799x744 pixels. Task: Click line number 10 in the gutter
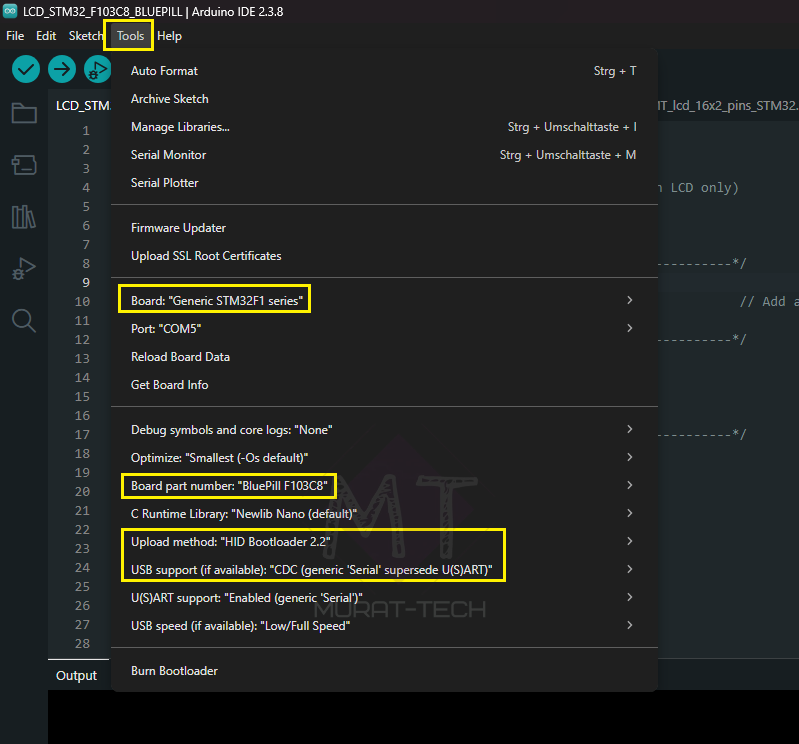(83, 301)
